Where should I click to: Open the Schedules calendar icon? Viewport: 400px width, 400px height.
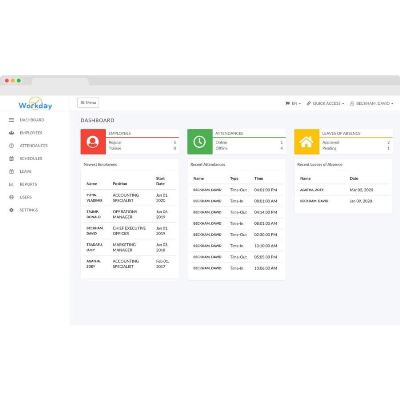point(12,159)
